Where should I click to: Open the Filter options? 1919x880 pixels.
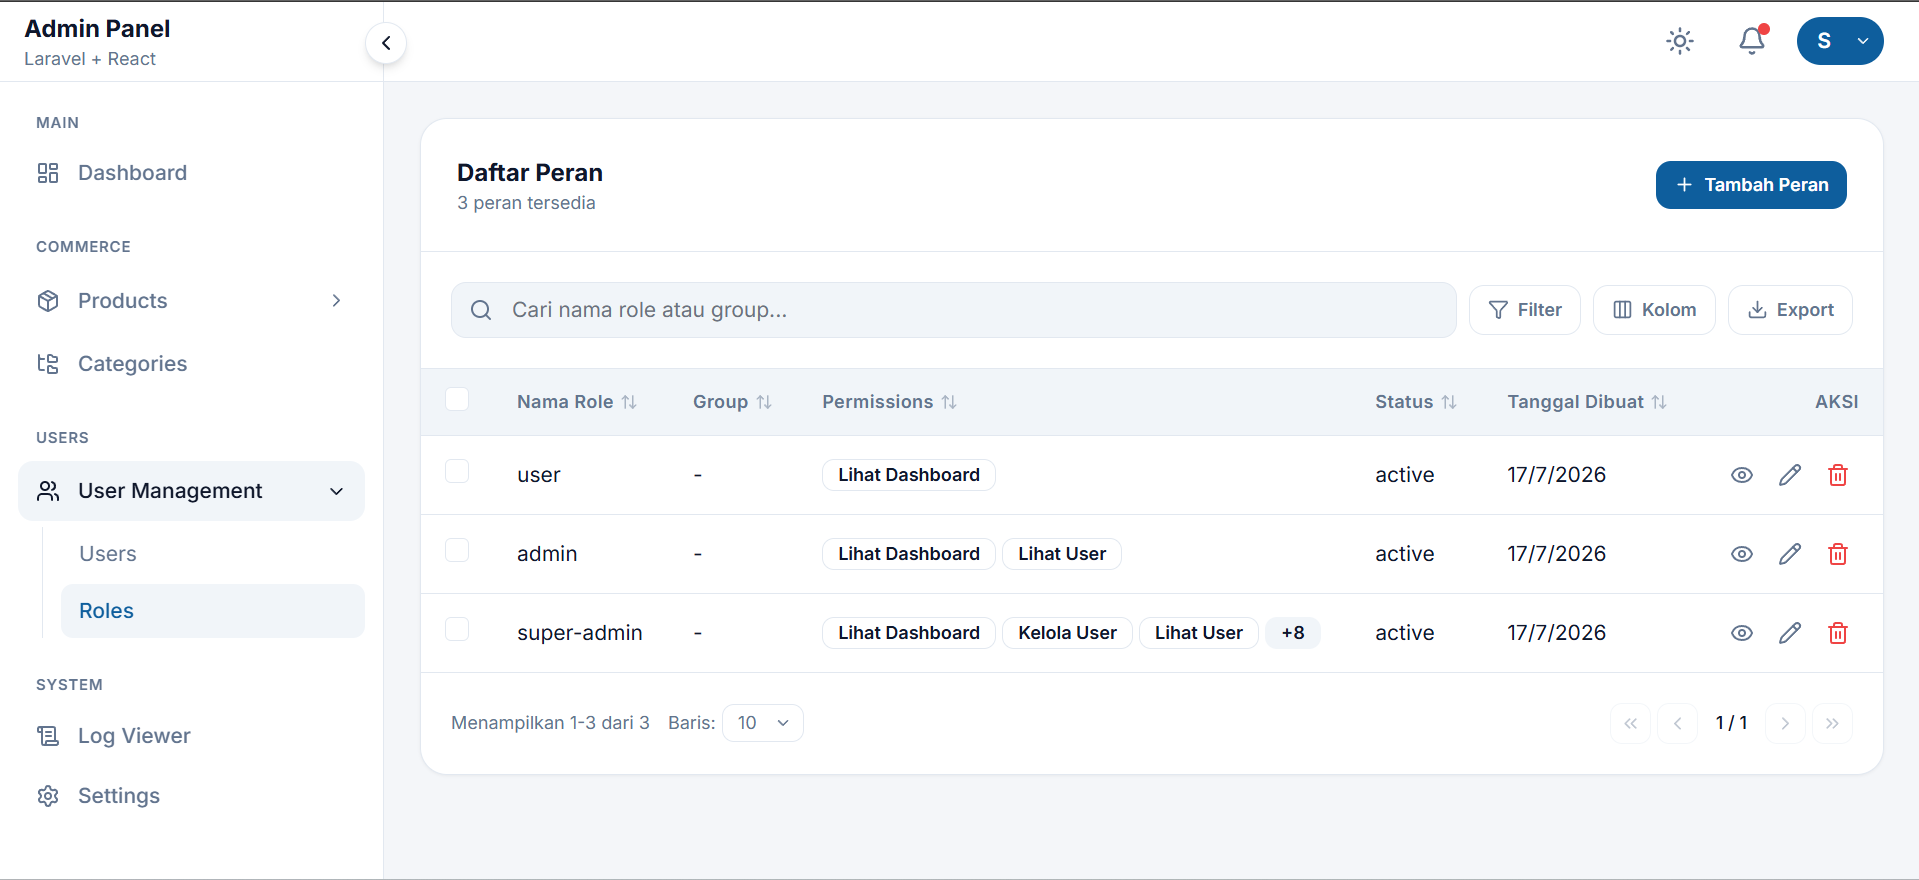1525,310
